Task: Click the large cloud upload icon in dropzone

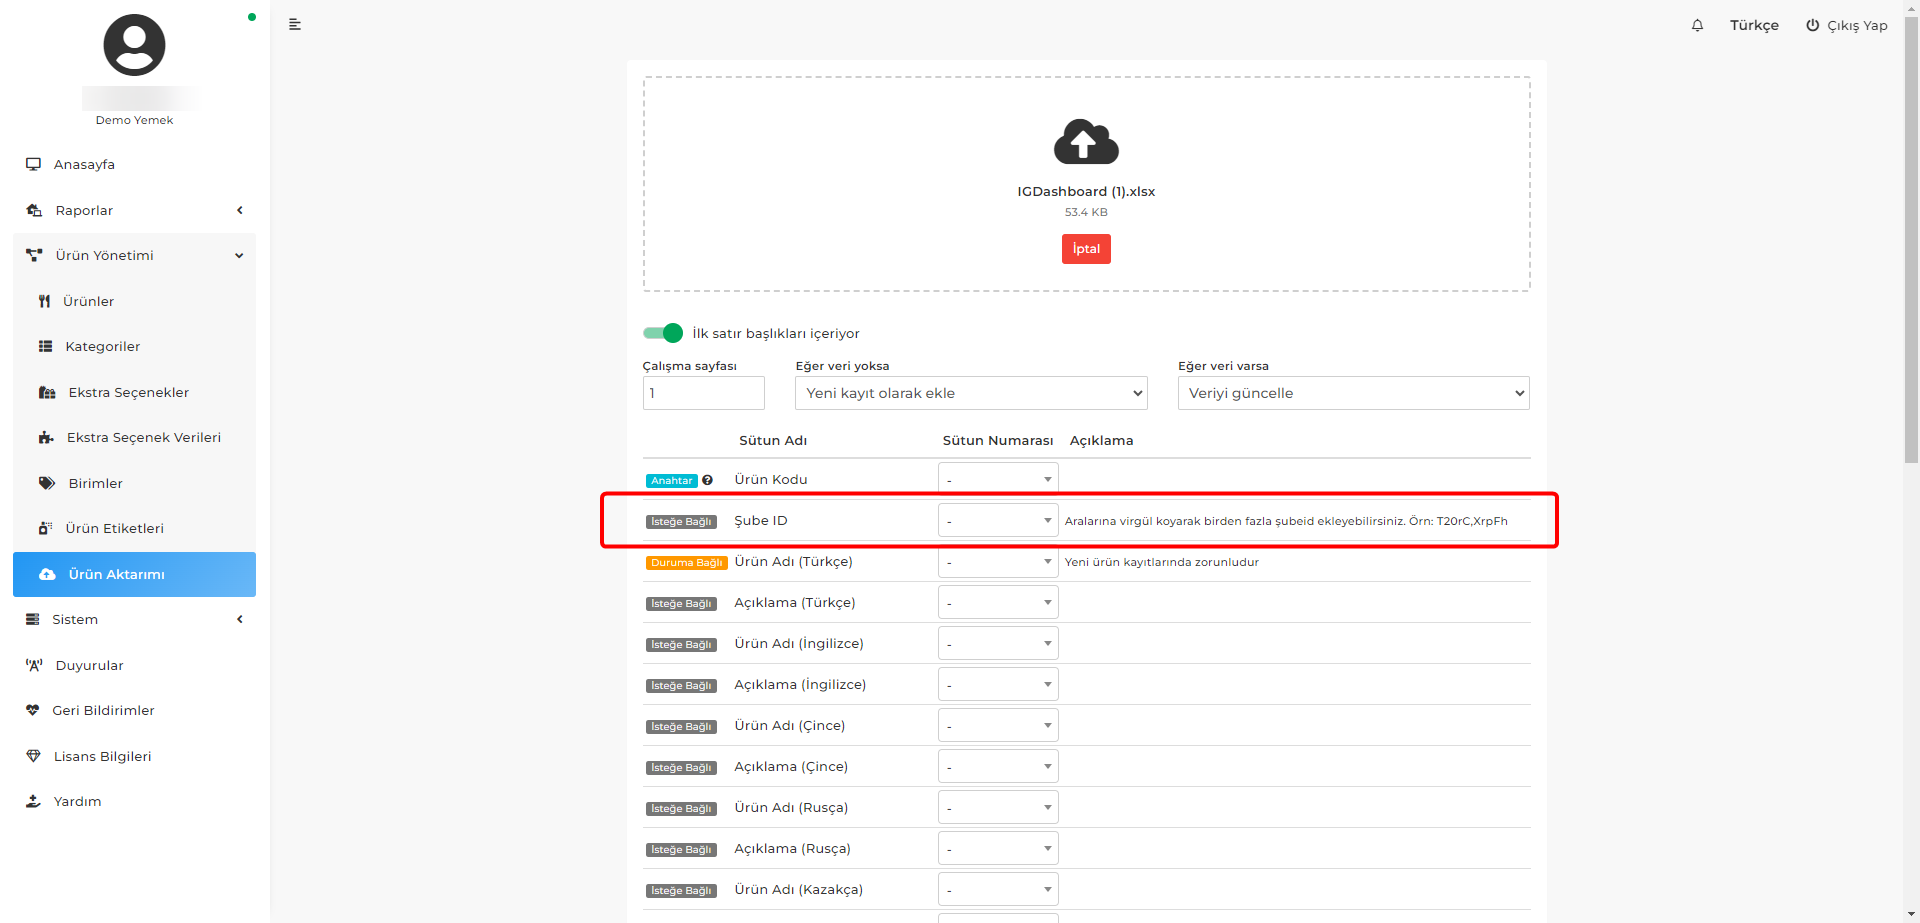Action: 1086,141
